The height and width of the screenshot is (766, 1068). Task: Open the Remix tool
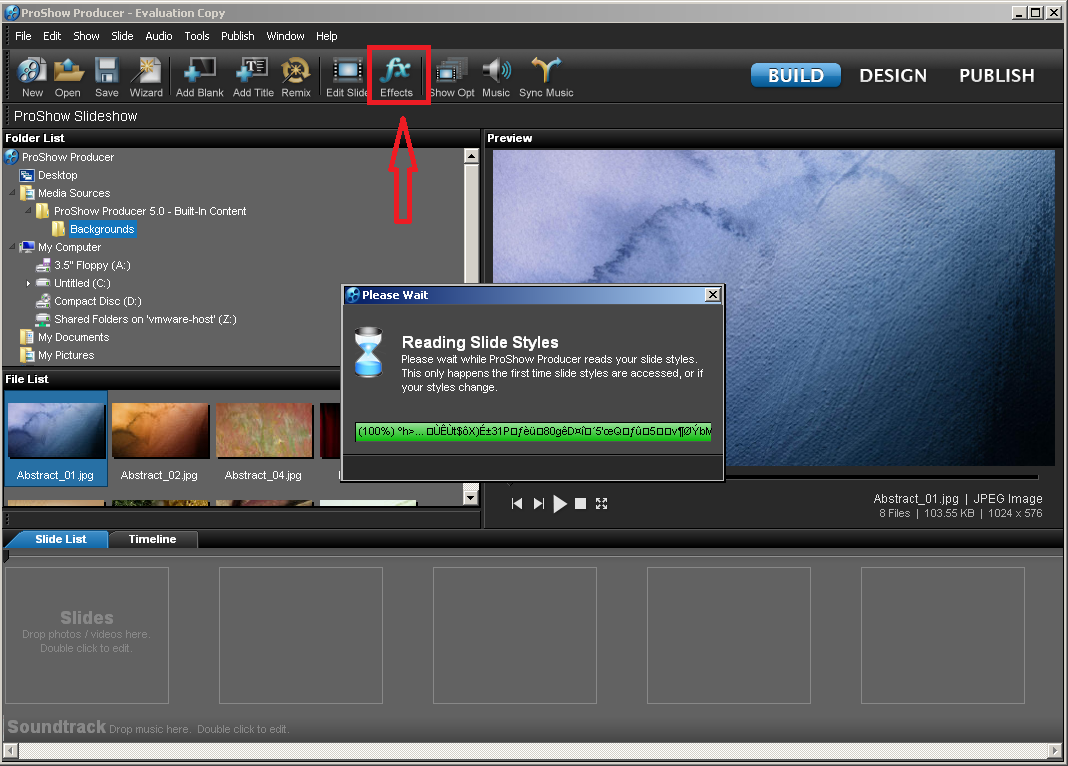click(296, 77)
